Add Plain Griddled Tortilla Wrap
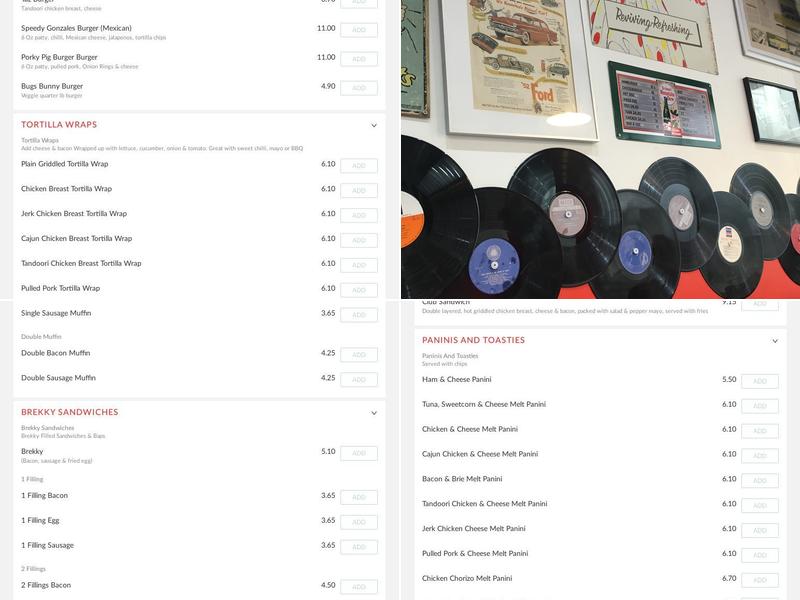800x600 pixels. (359, 166)
